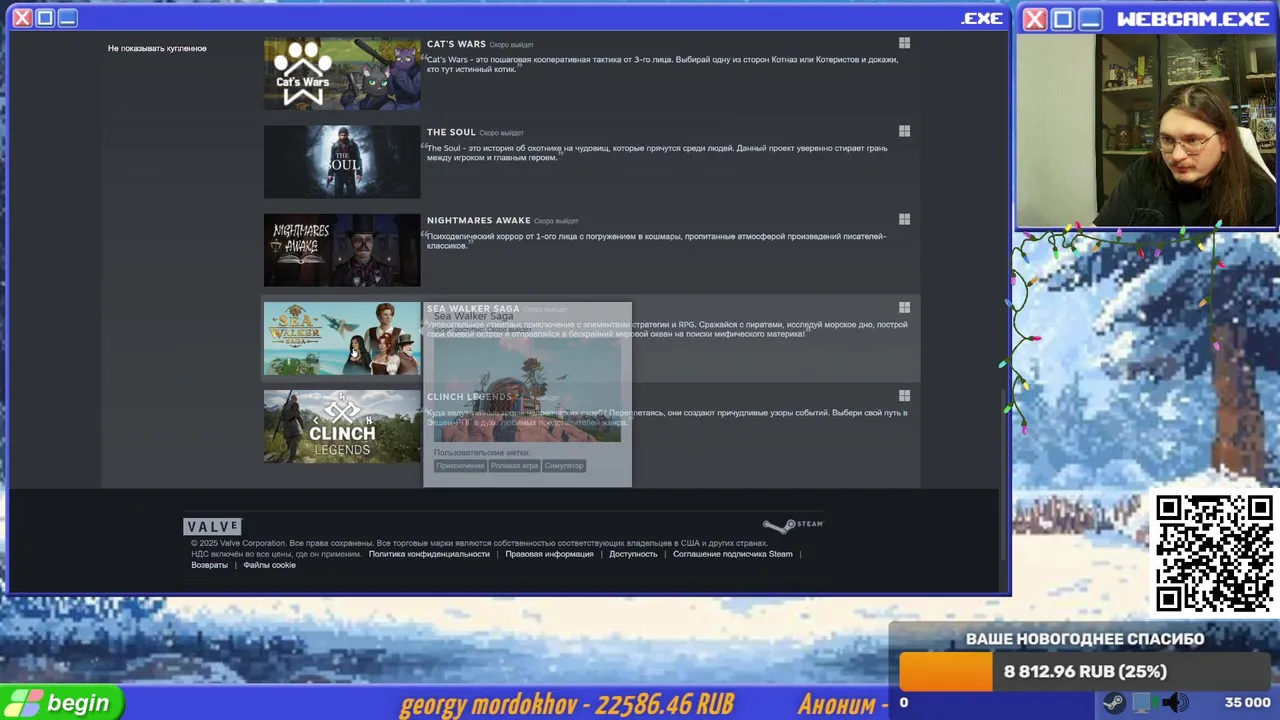Click the 'georgy mordokhov - 22586.46 RUB' ticker
Screen dimensions: 1280x720
pyautogui.click(x=567, y=704)
